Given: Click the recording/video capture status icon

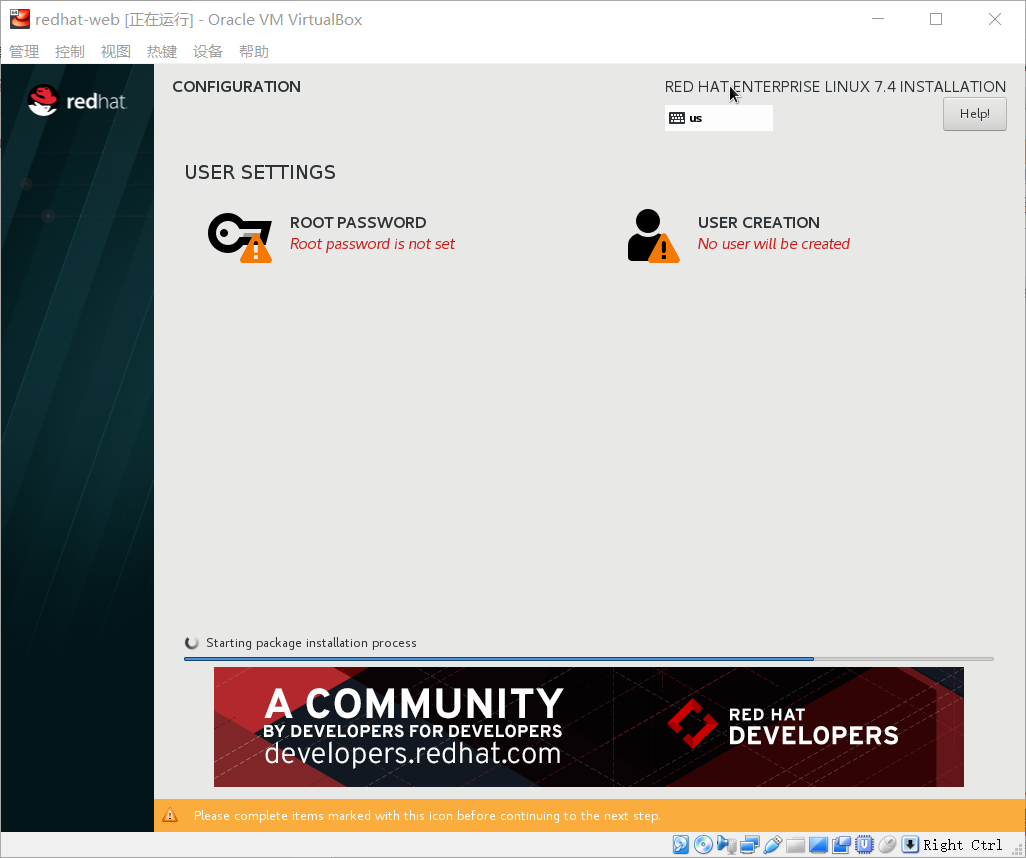Looking at the screenshot, I should pos(841,844).
